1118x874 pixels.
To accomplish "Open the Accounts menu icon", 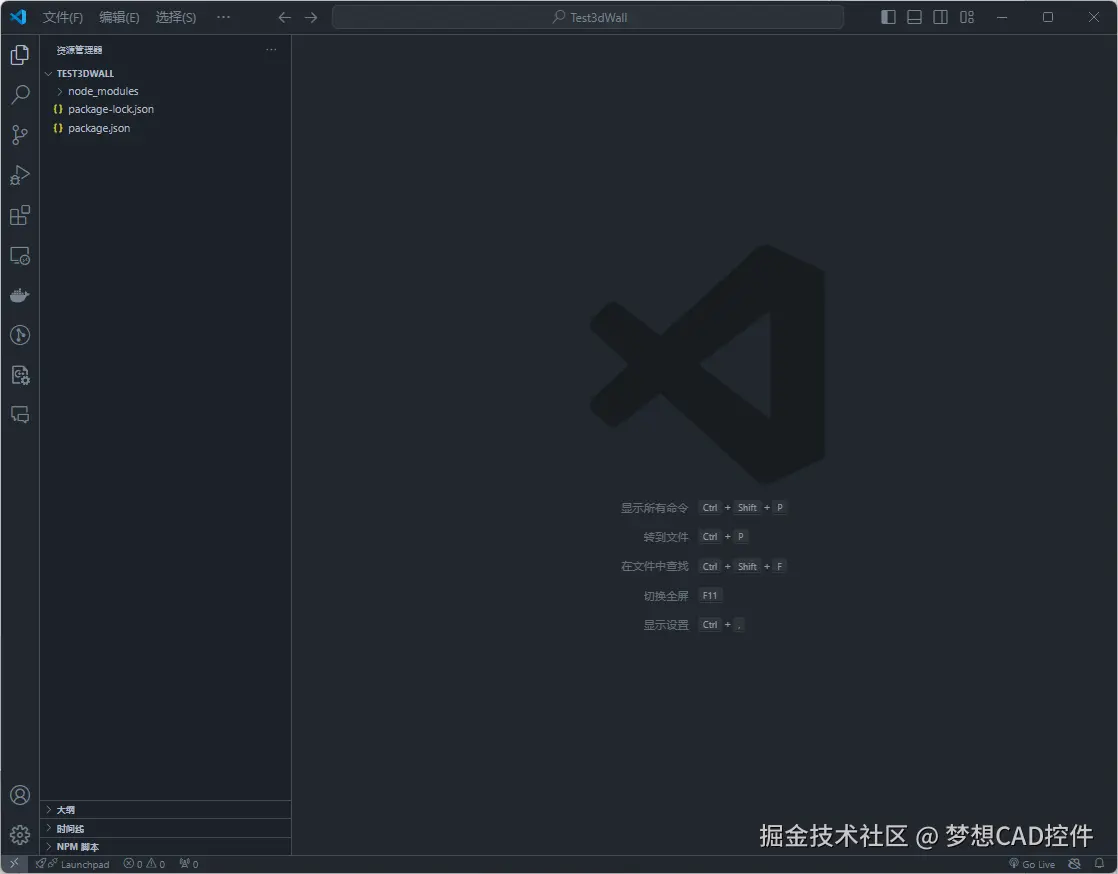I will (x=20, y=795).
